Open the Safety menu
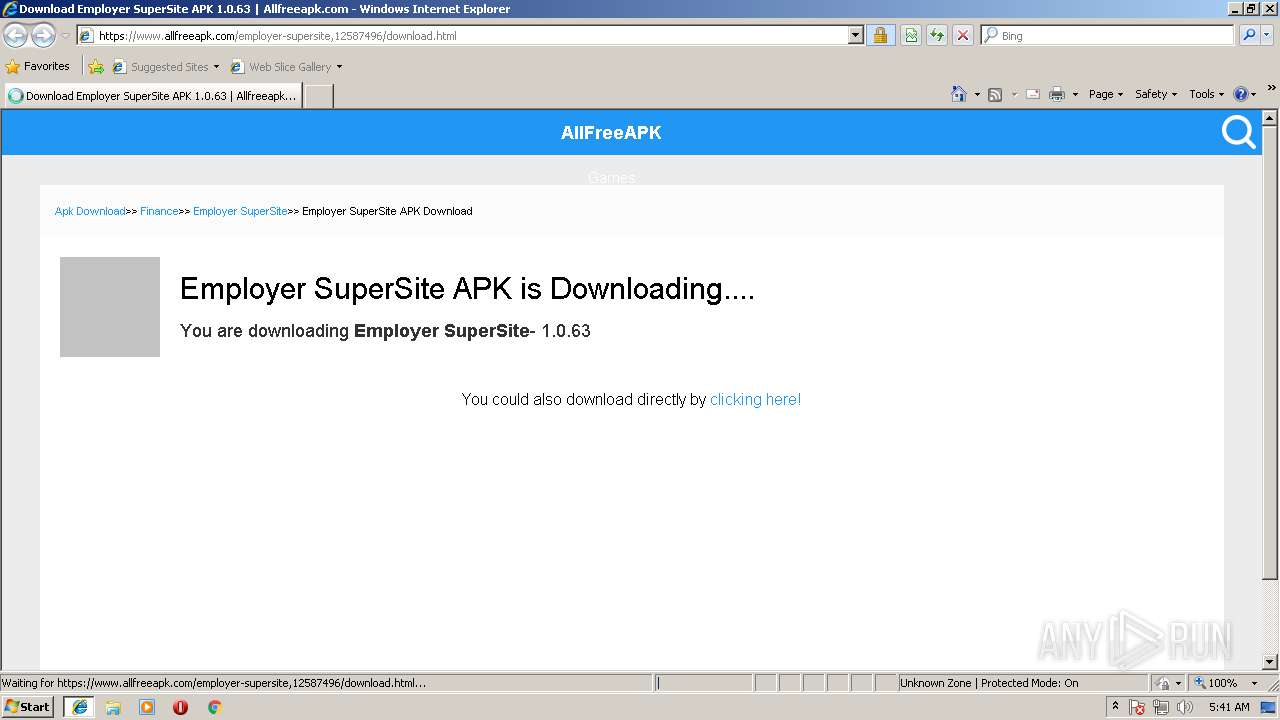The image size is (1280, 720). [1155, 94]
